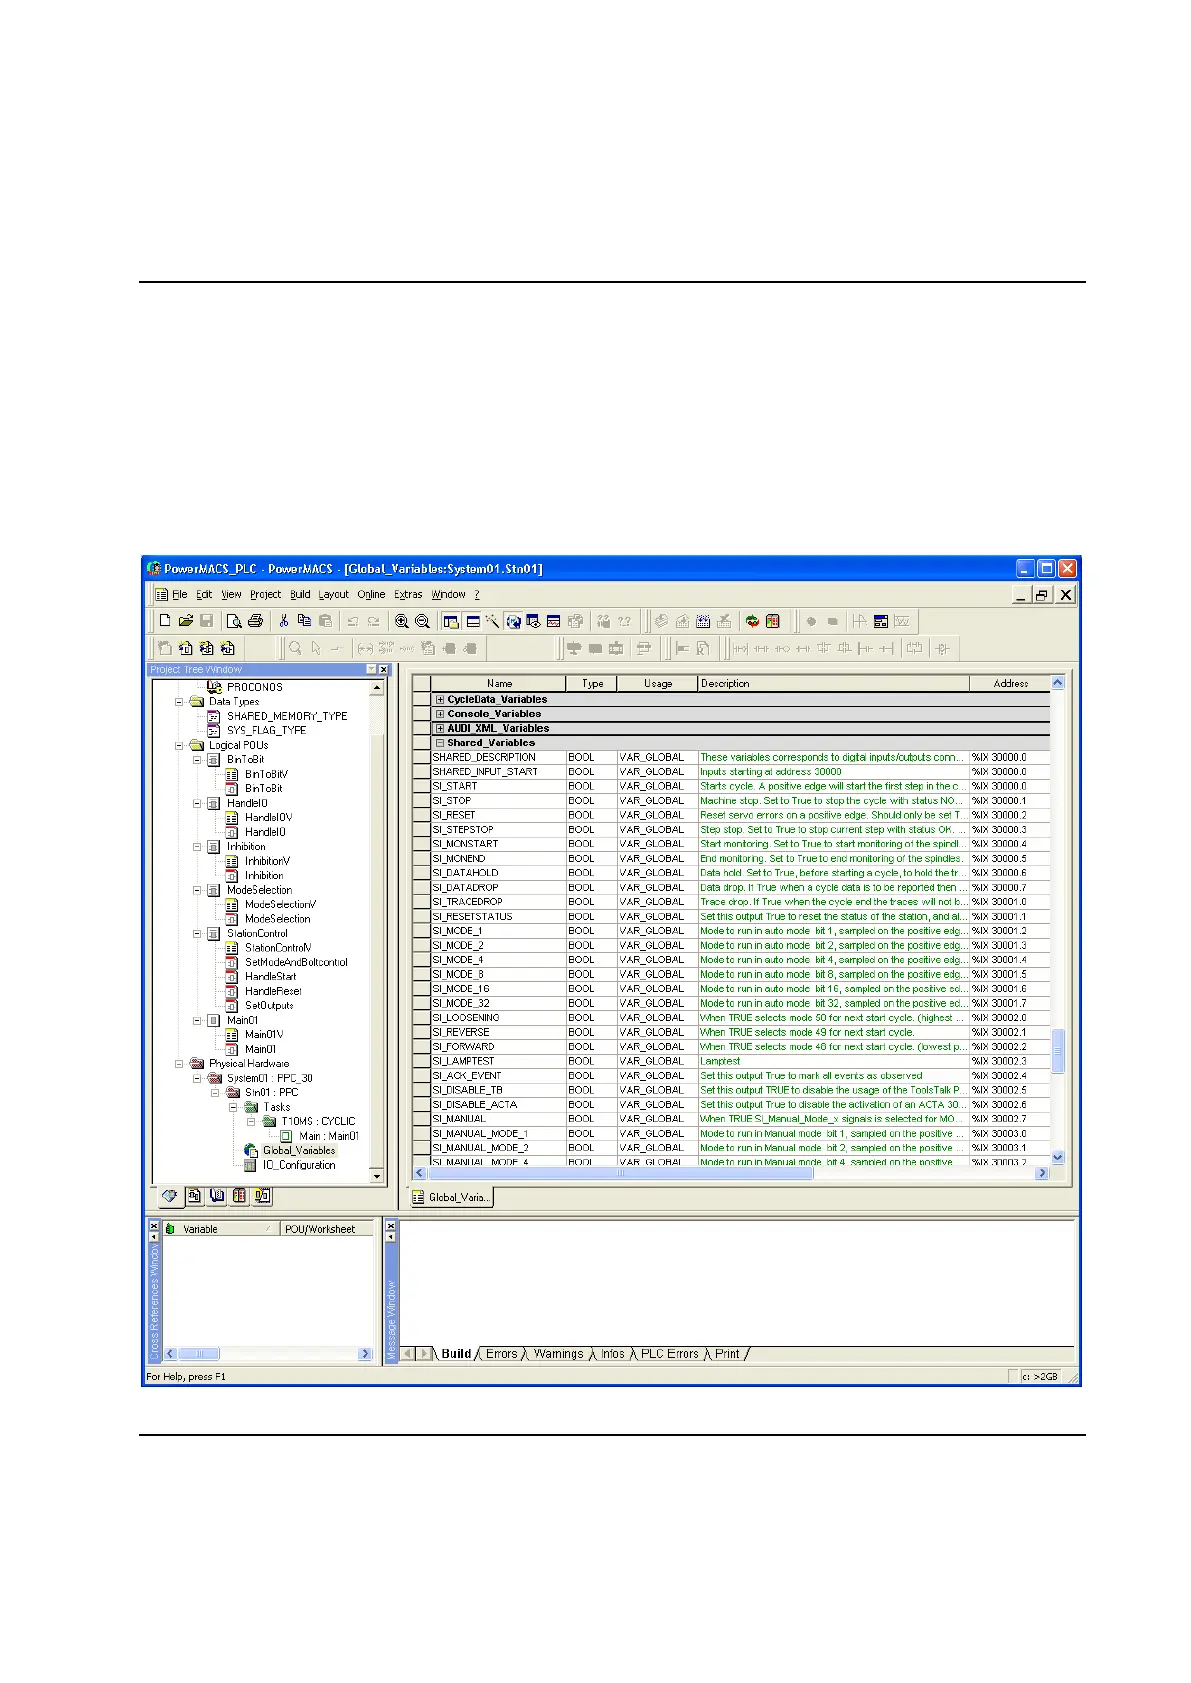Click the Zoom In magnifier icon

401,621
